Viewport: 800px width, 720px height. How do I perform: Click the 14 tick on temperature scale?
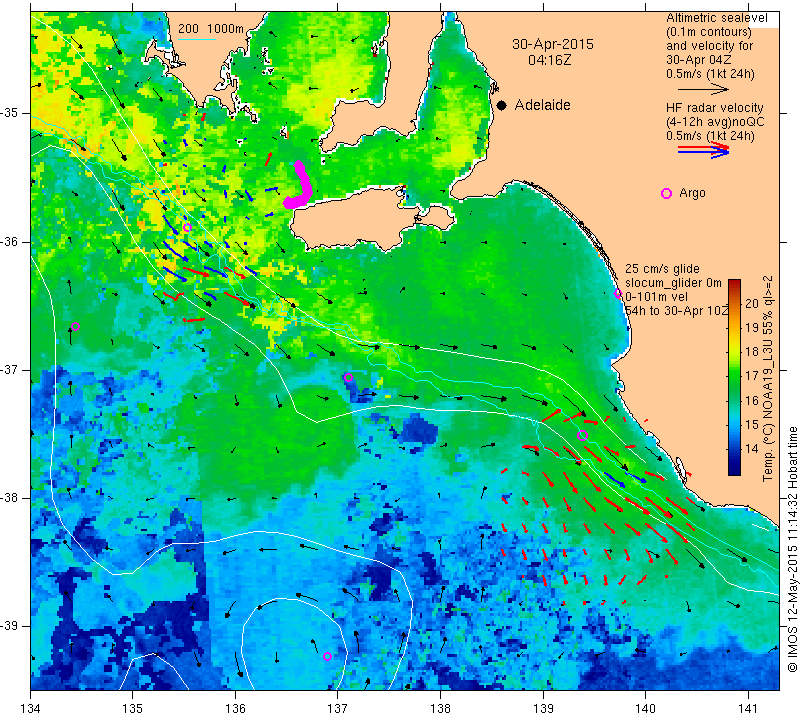pos(752,449)
